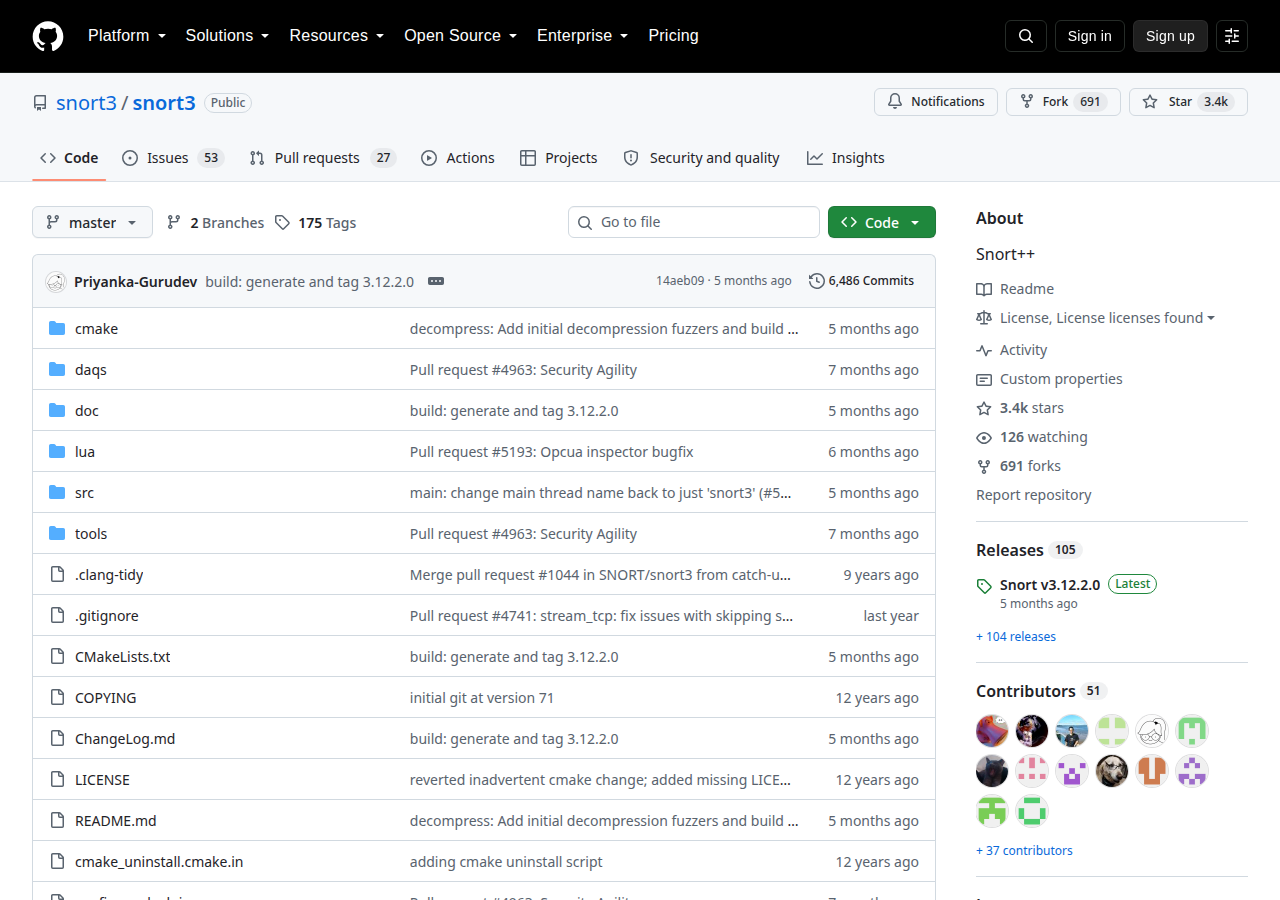Fork the snort3 repository
The width and height of the screenshot is (1280, 900).
coord(1063,102)
